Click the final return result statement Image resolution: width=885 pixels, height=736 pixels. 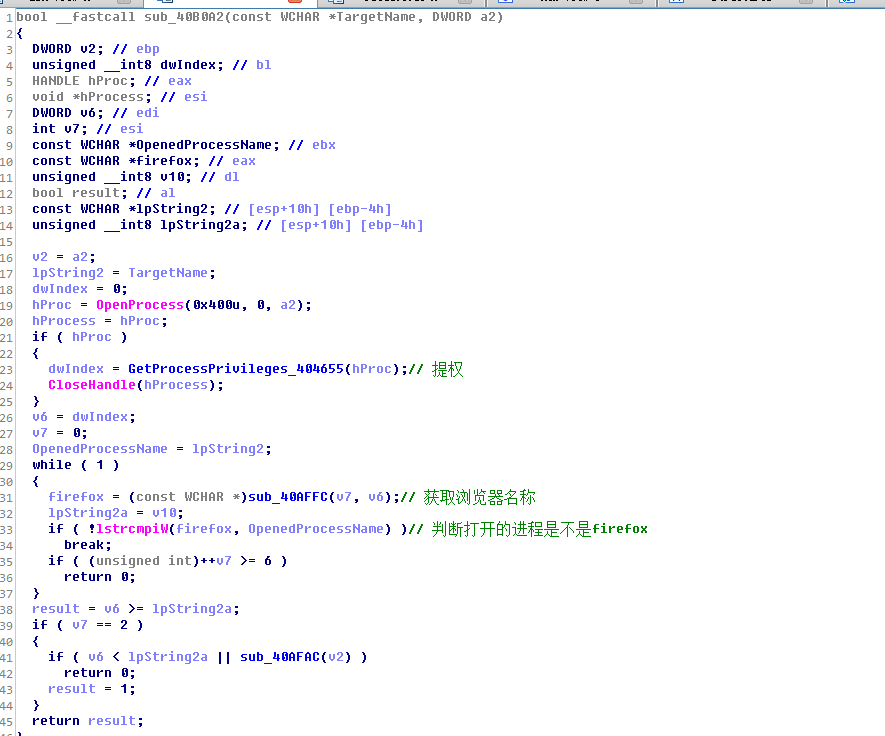(88, 721)
